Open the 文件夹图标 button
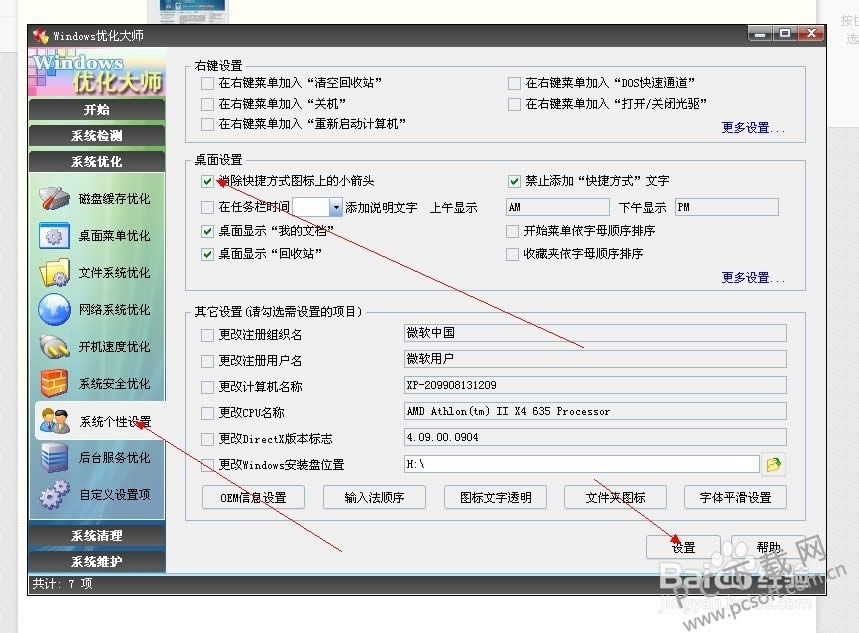The width and height of the screenshot is (859, 633). (615, 498)
